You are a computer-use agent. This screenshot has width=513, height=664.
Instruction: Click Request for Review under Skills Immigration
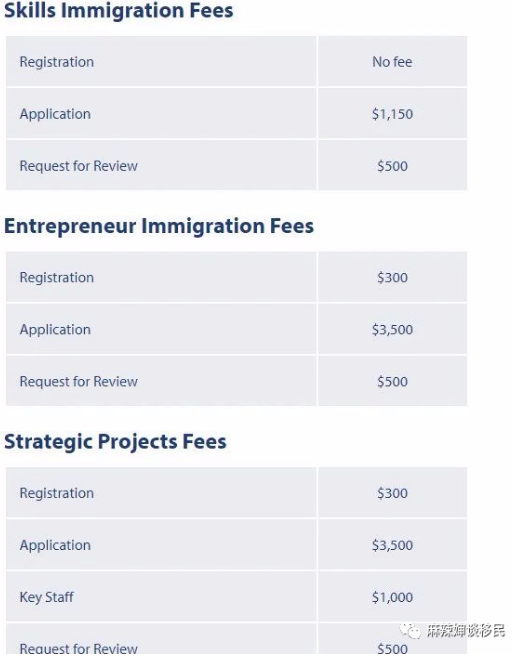point(78,166)
